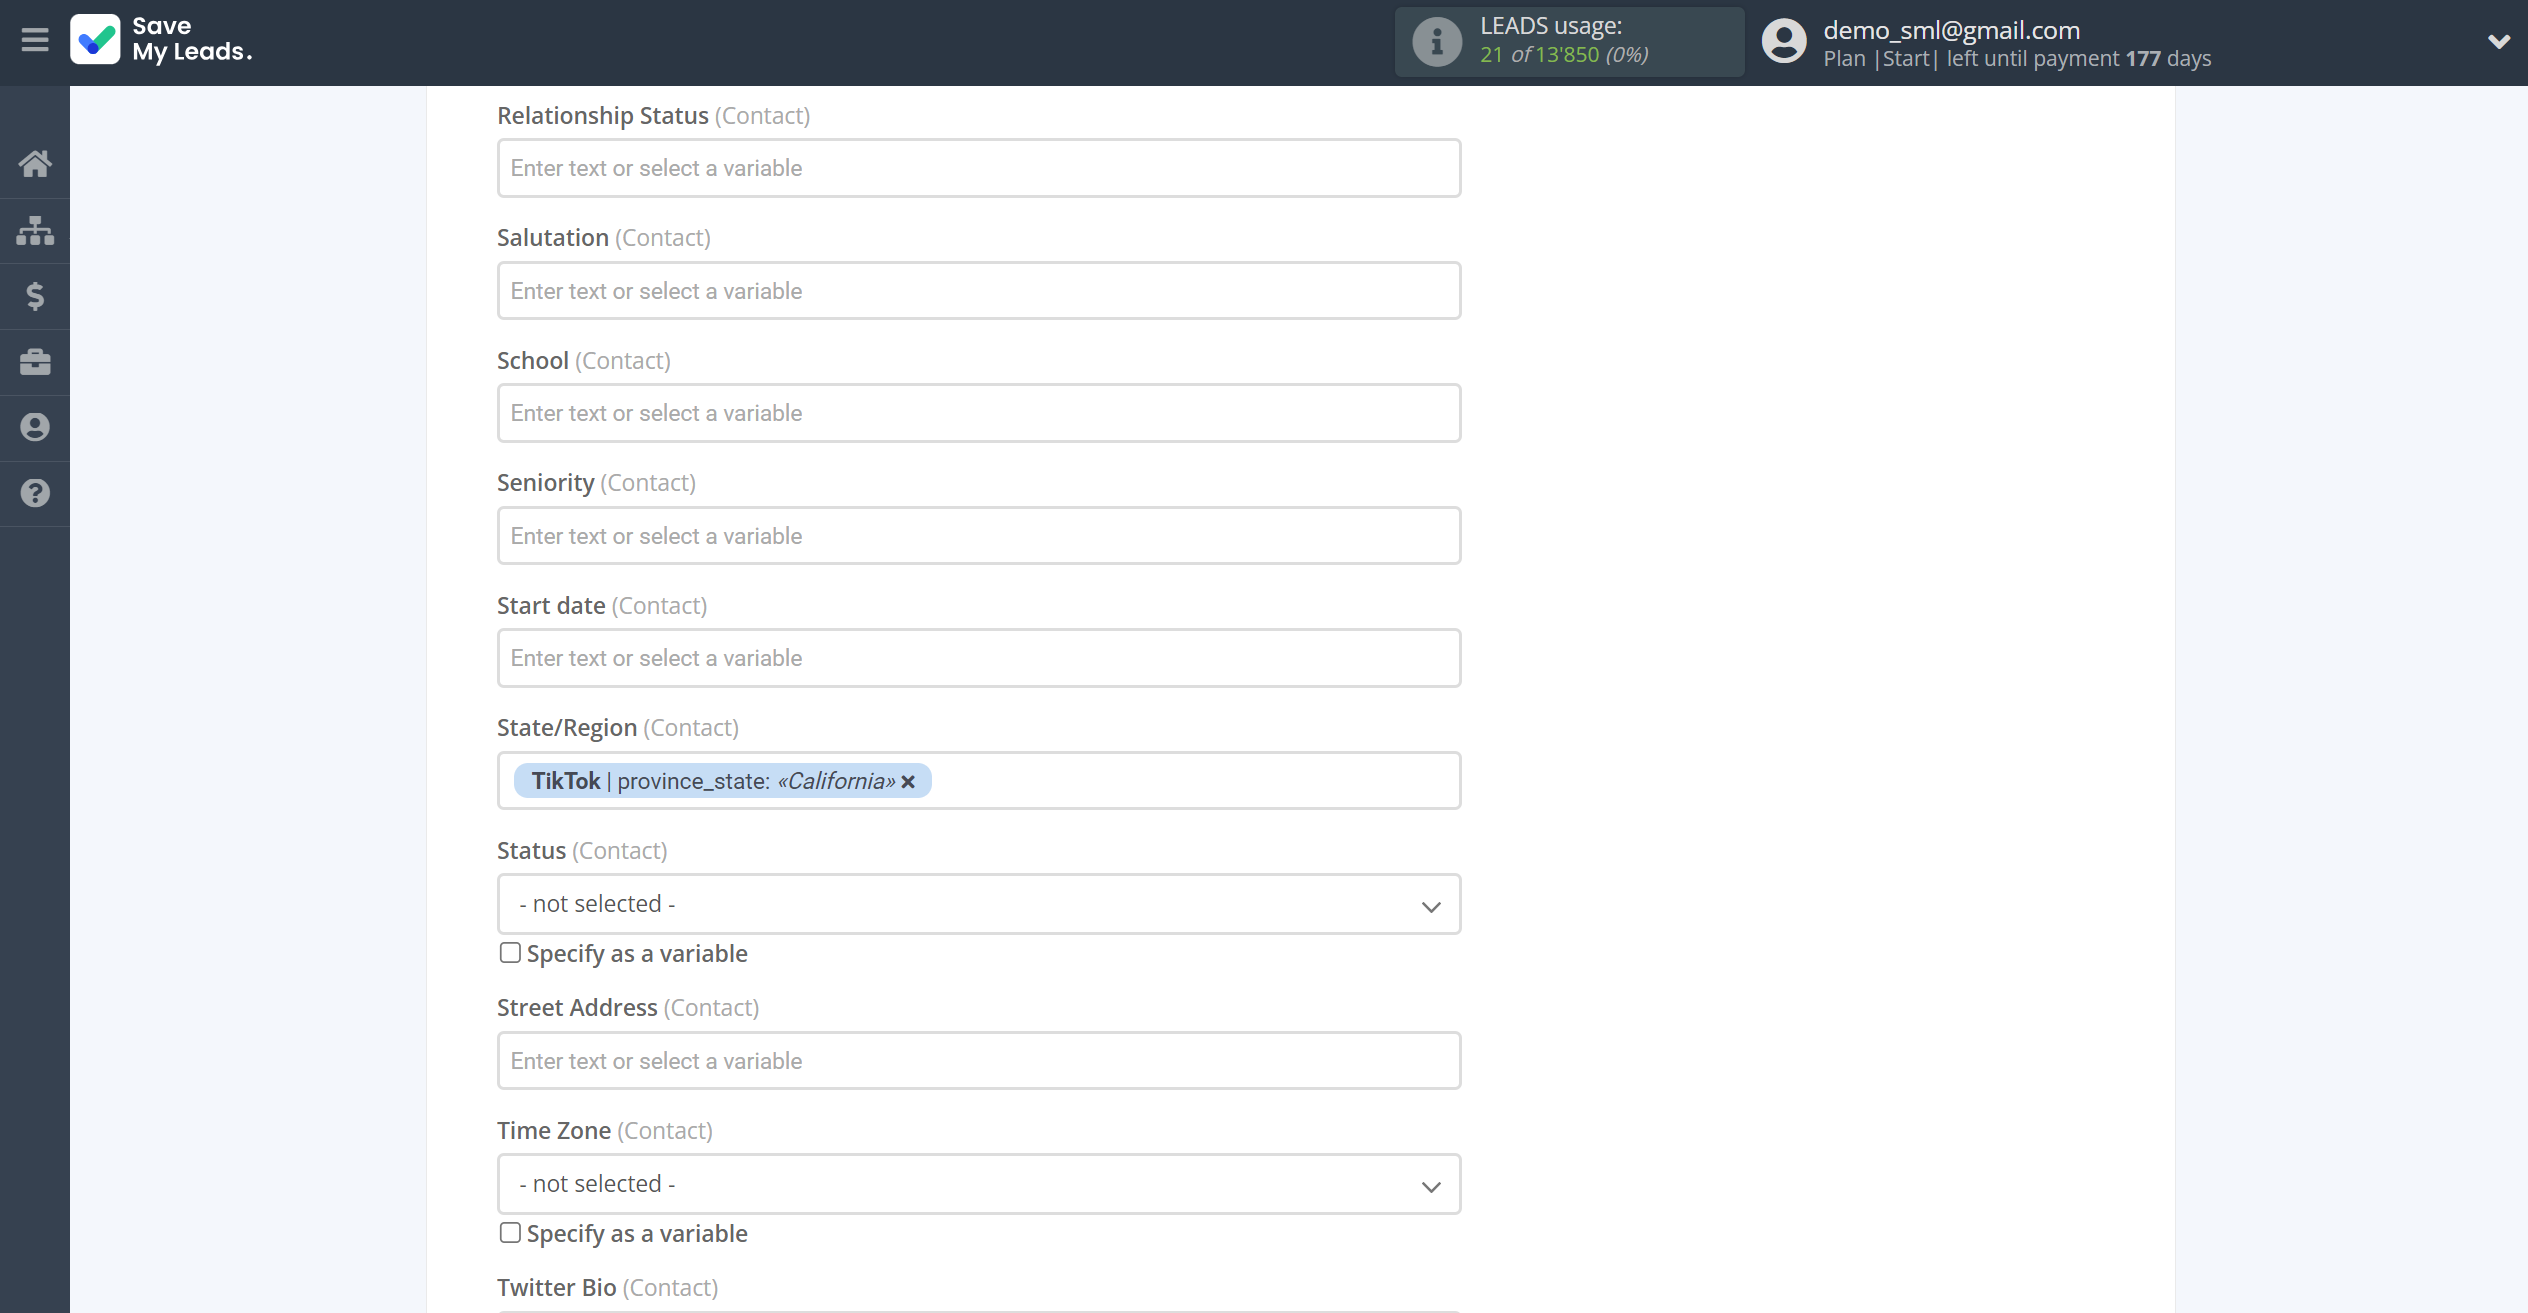This screenshot has width=2528, height=1313.
Task: Check the Status Contact variable checkbox
Action: tap(508, 952)
